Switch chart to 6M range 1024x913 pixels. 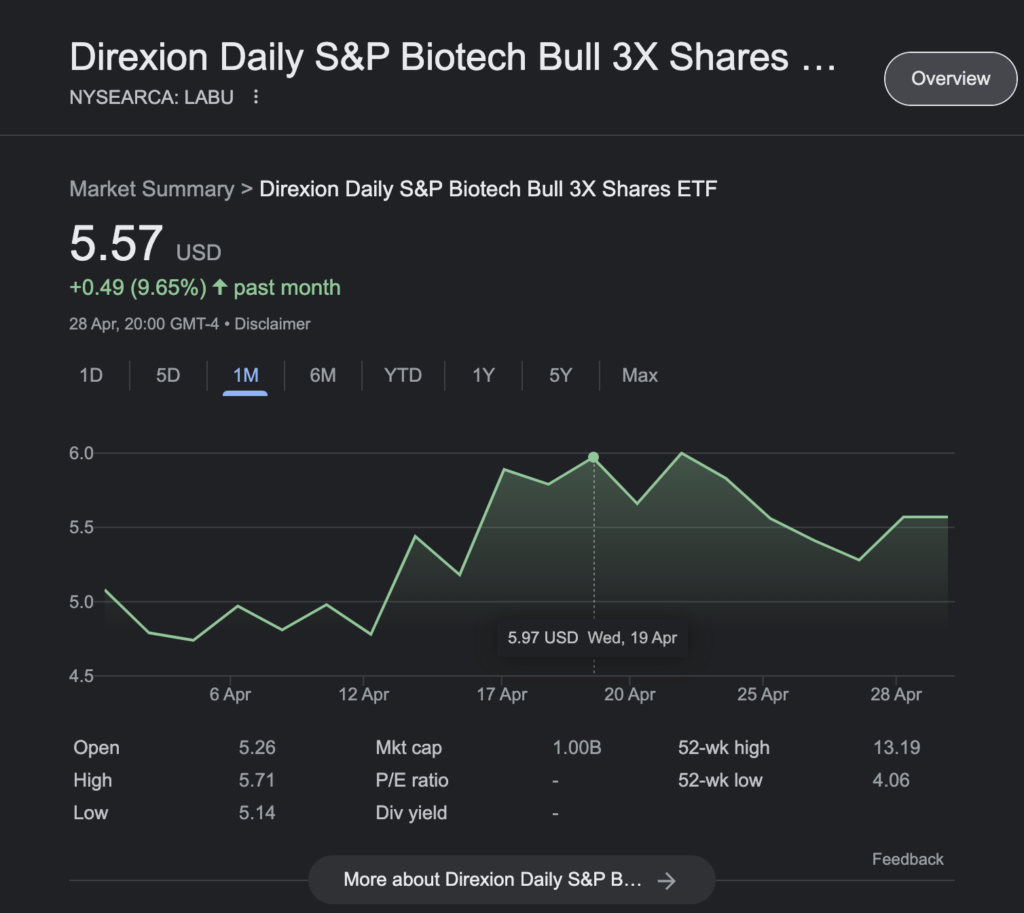coord(323,376)
